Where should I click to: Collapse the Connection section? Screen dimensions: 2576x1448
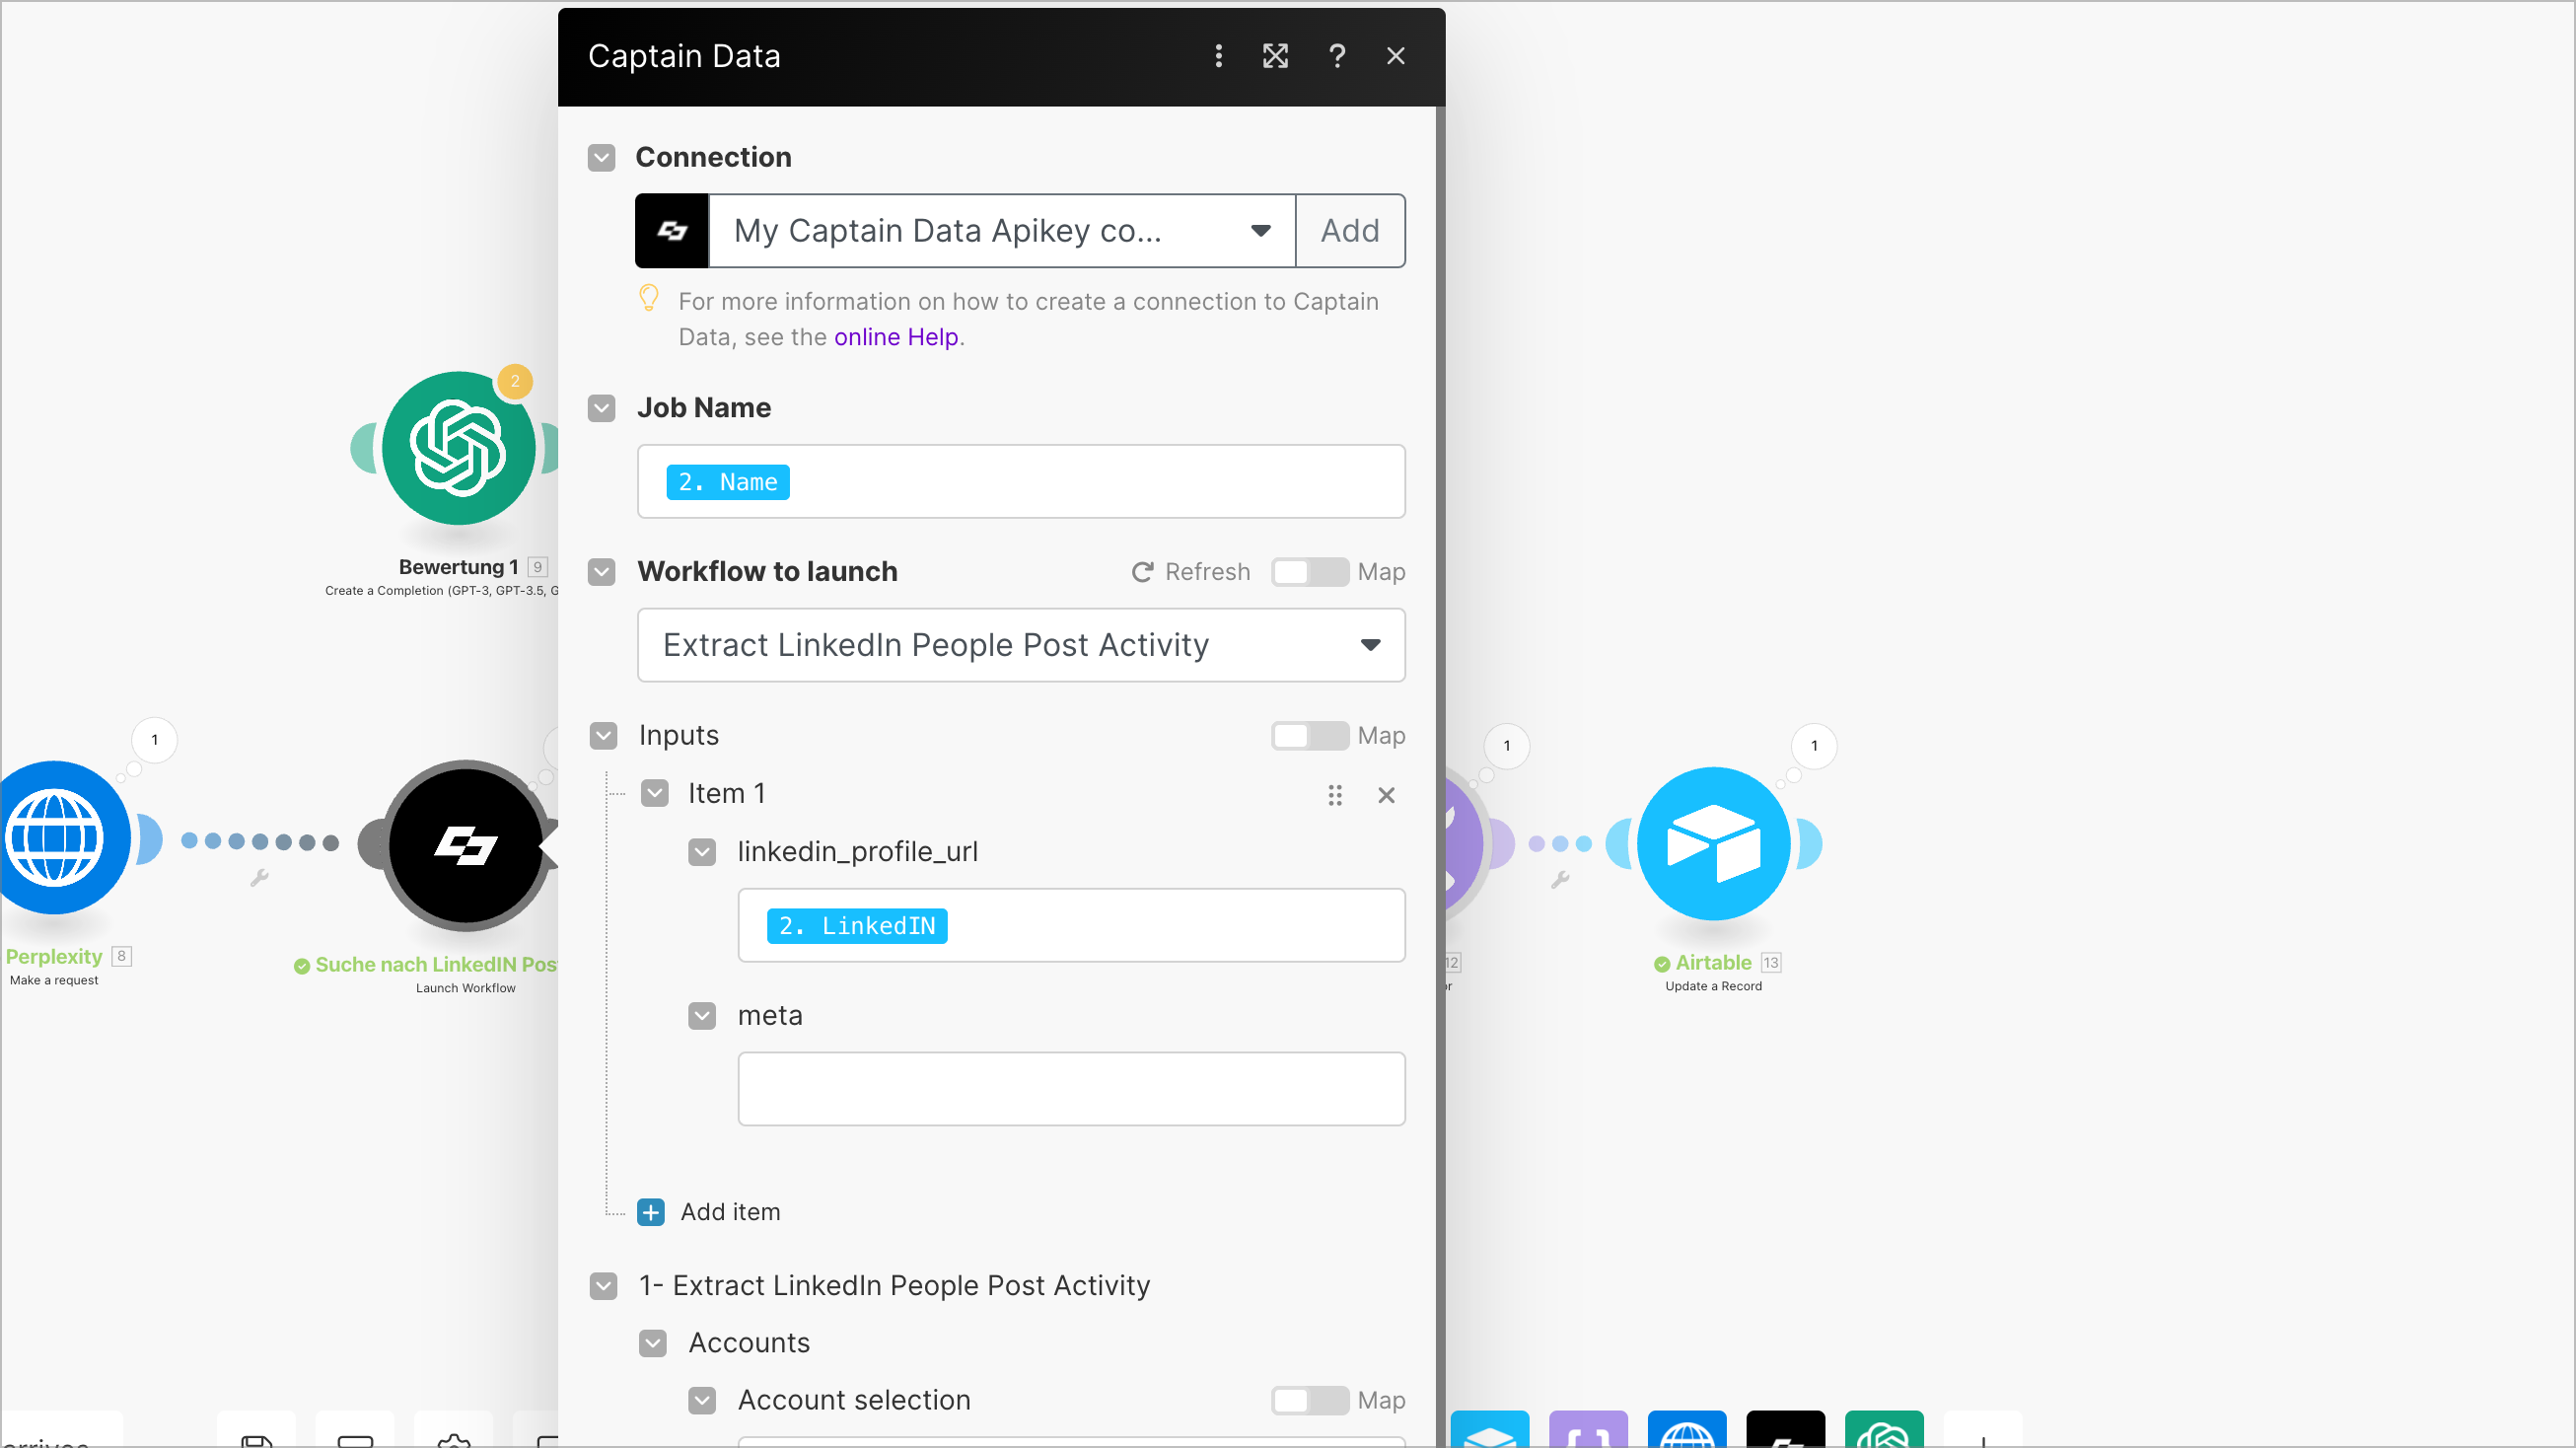(x=602, y=158)
